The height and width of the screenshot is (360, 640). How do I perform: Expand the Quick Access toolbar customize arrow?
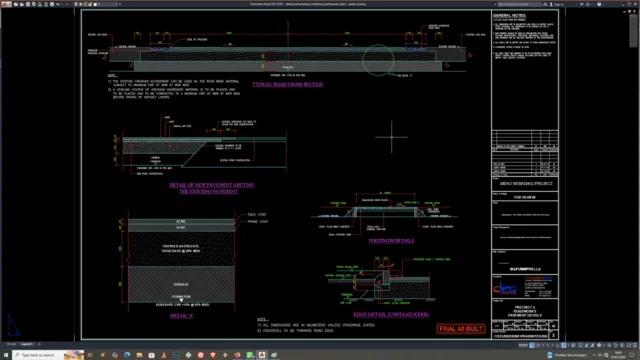pyautogui.click(x=120, y=4)
